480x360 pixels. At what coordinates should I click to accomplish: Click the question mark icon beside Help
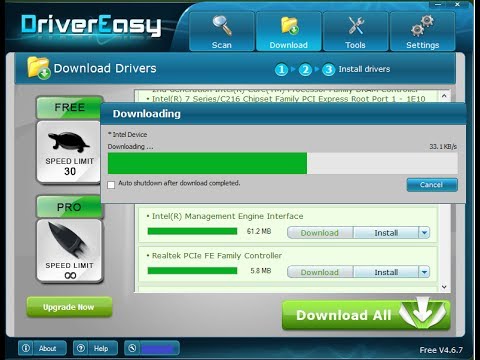[81, 348]
